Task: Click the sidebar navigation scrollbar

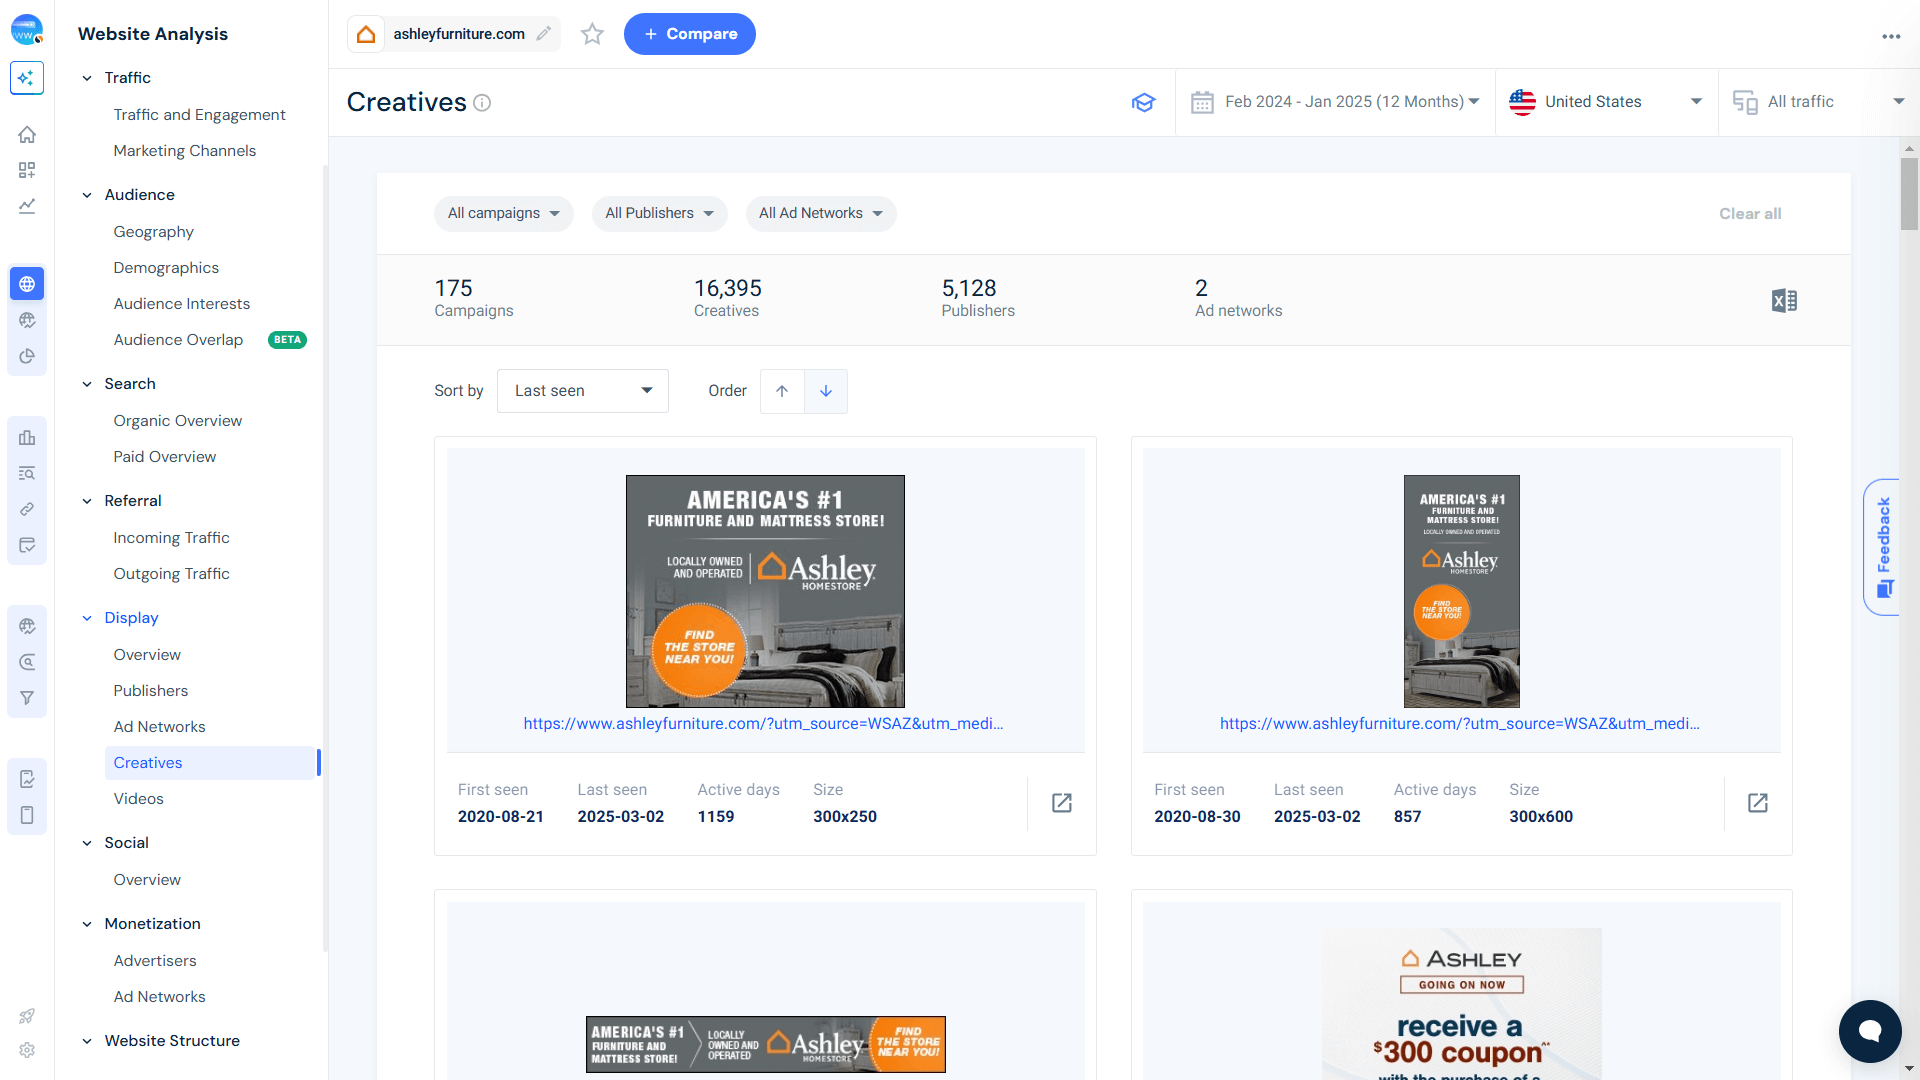Action: pos(325,558)
